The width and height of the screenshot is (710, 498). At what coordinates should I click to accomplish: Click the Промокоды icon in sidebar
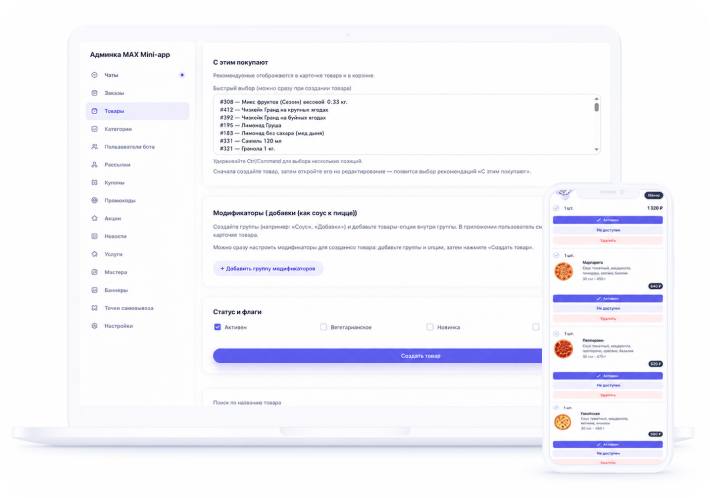tap(94, 200)
